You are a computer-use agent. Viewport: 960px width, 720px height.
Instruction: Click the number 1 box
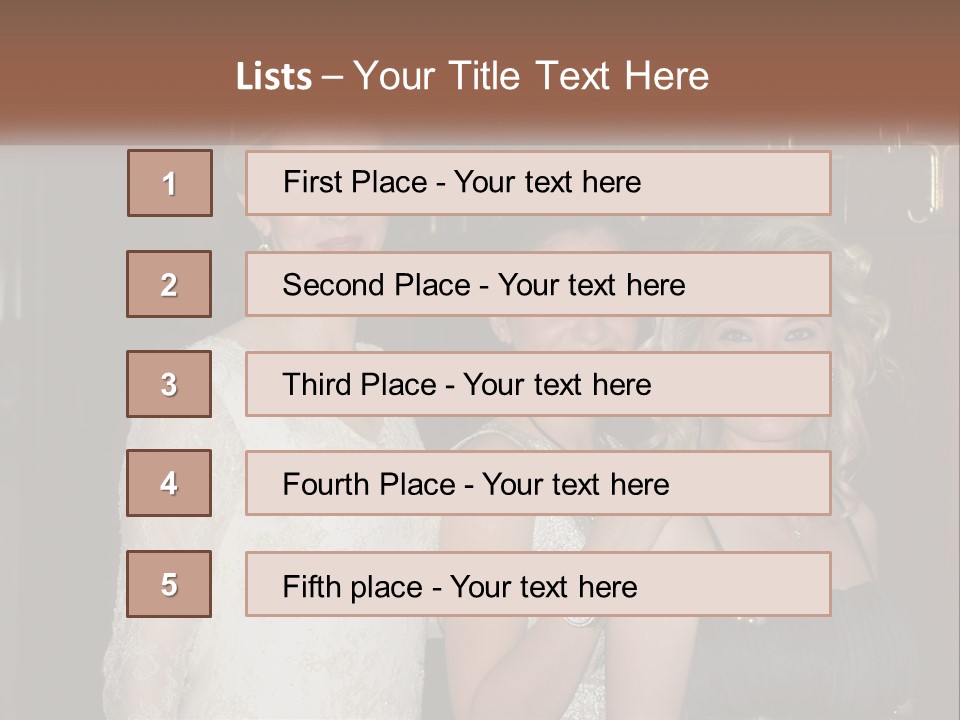[x=170, y=183]
